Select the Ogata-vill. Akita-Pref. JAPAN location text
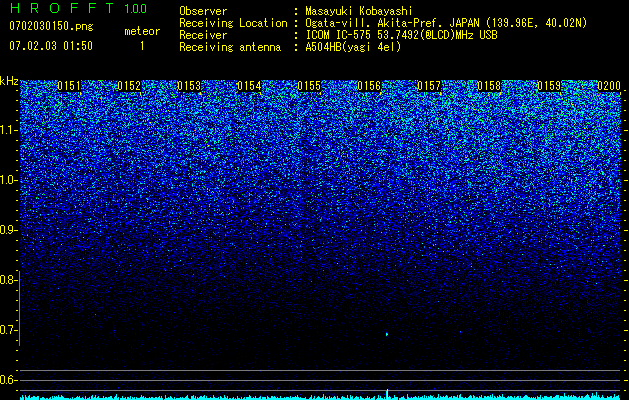This screenshot has height=400, width=629. (446, 23)
